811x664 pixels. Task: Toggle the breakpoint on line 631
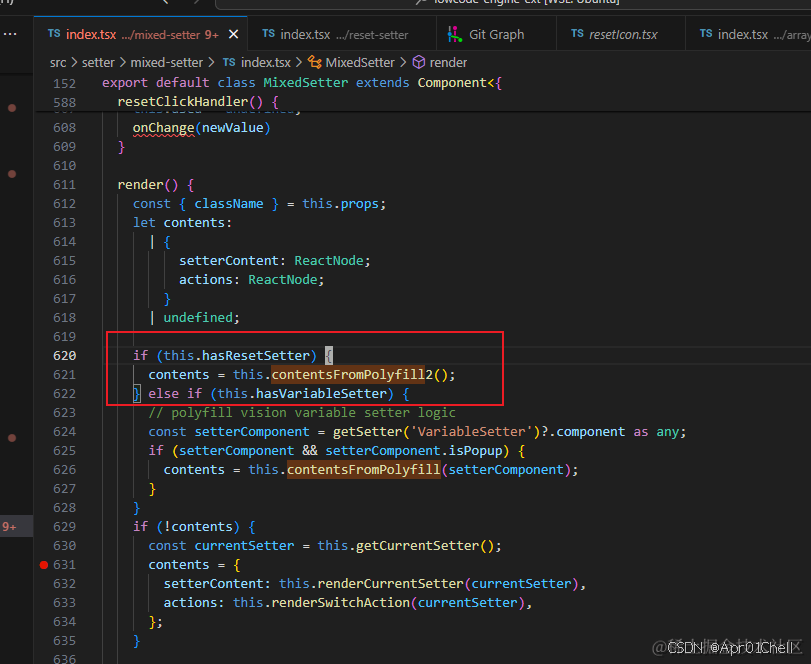(44, 565)
